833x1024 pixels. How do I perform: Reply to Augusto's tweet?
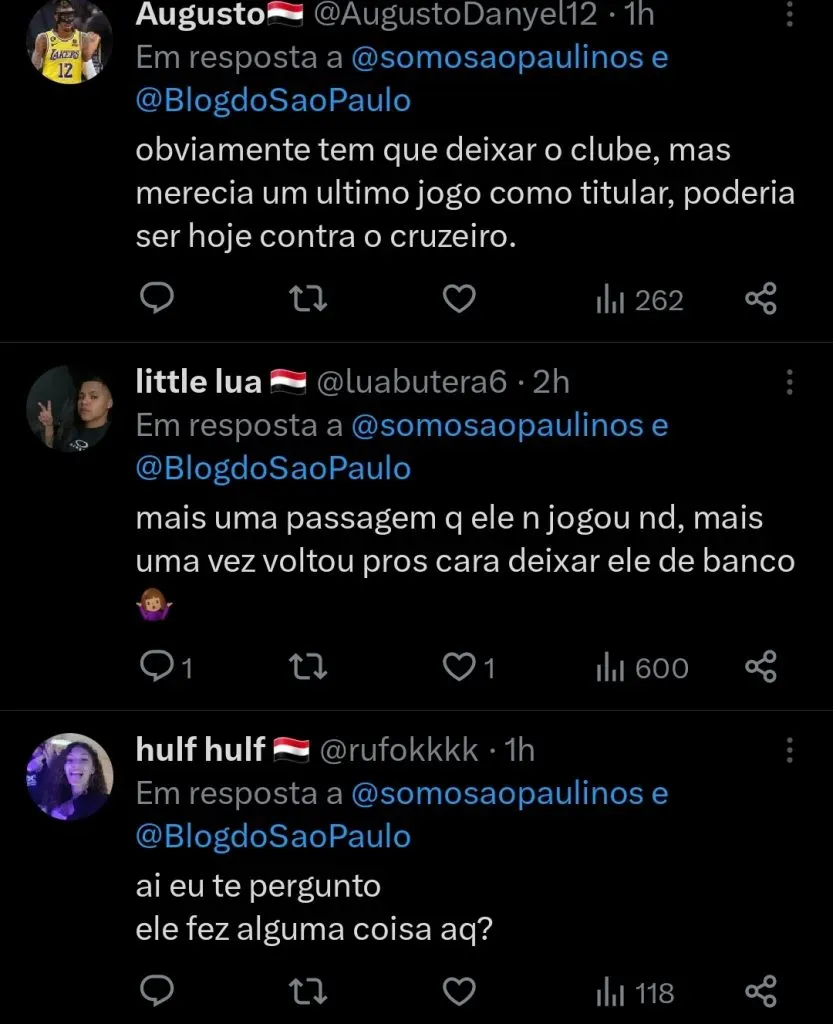click(156, 299)
